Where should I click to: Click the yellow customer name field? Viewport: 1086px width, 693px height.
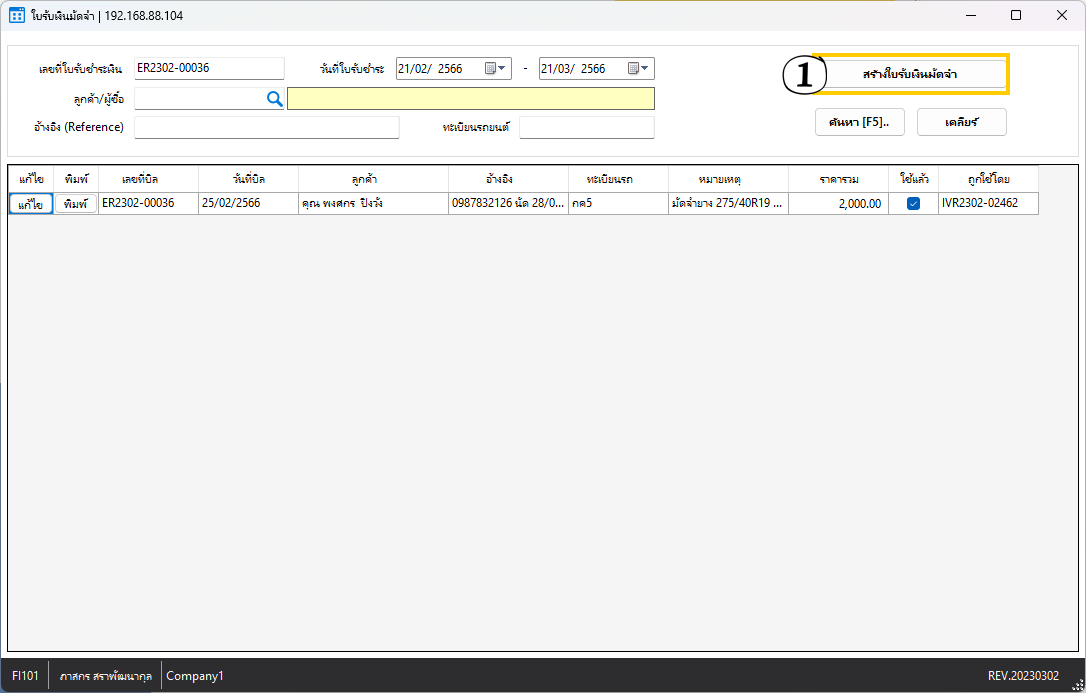(x=470, y=98)
